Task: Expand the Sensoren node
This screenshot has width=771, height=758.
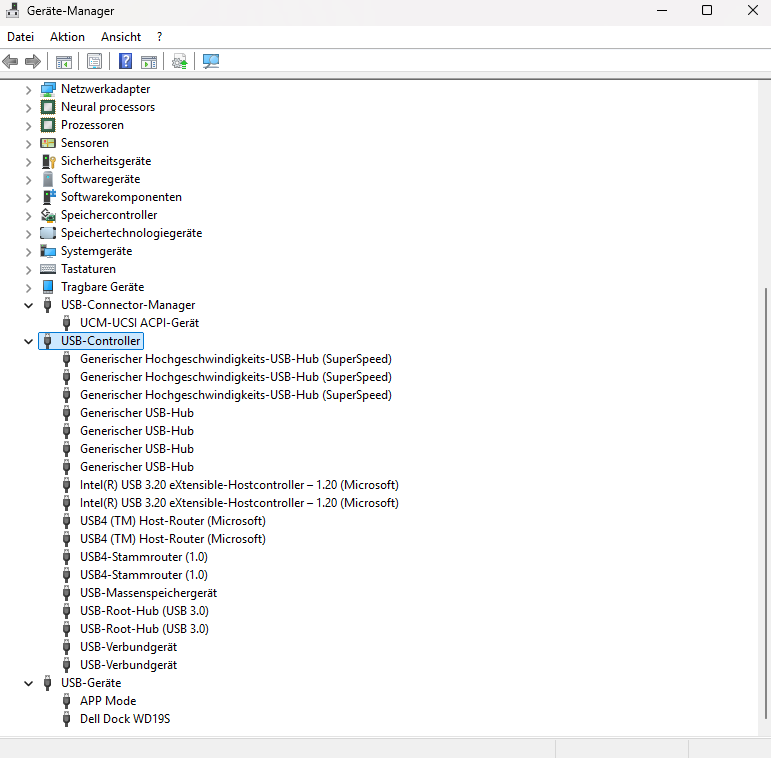Action: [29, 144]
